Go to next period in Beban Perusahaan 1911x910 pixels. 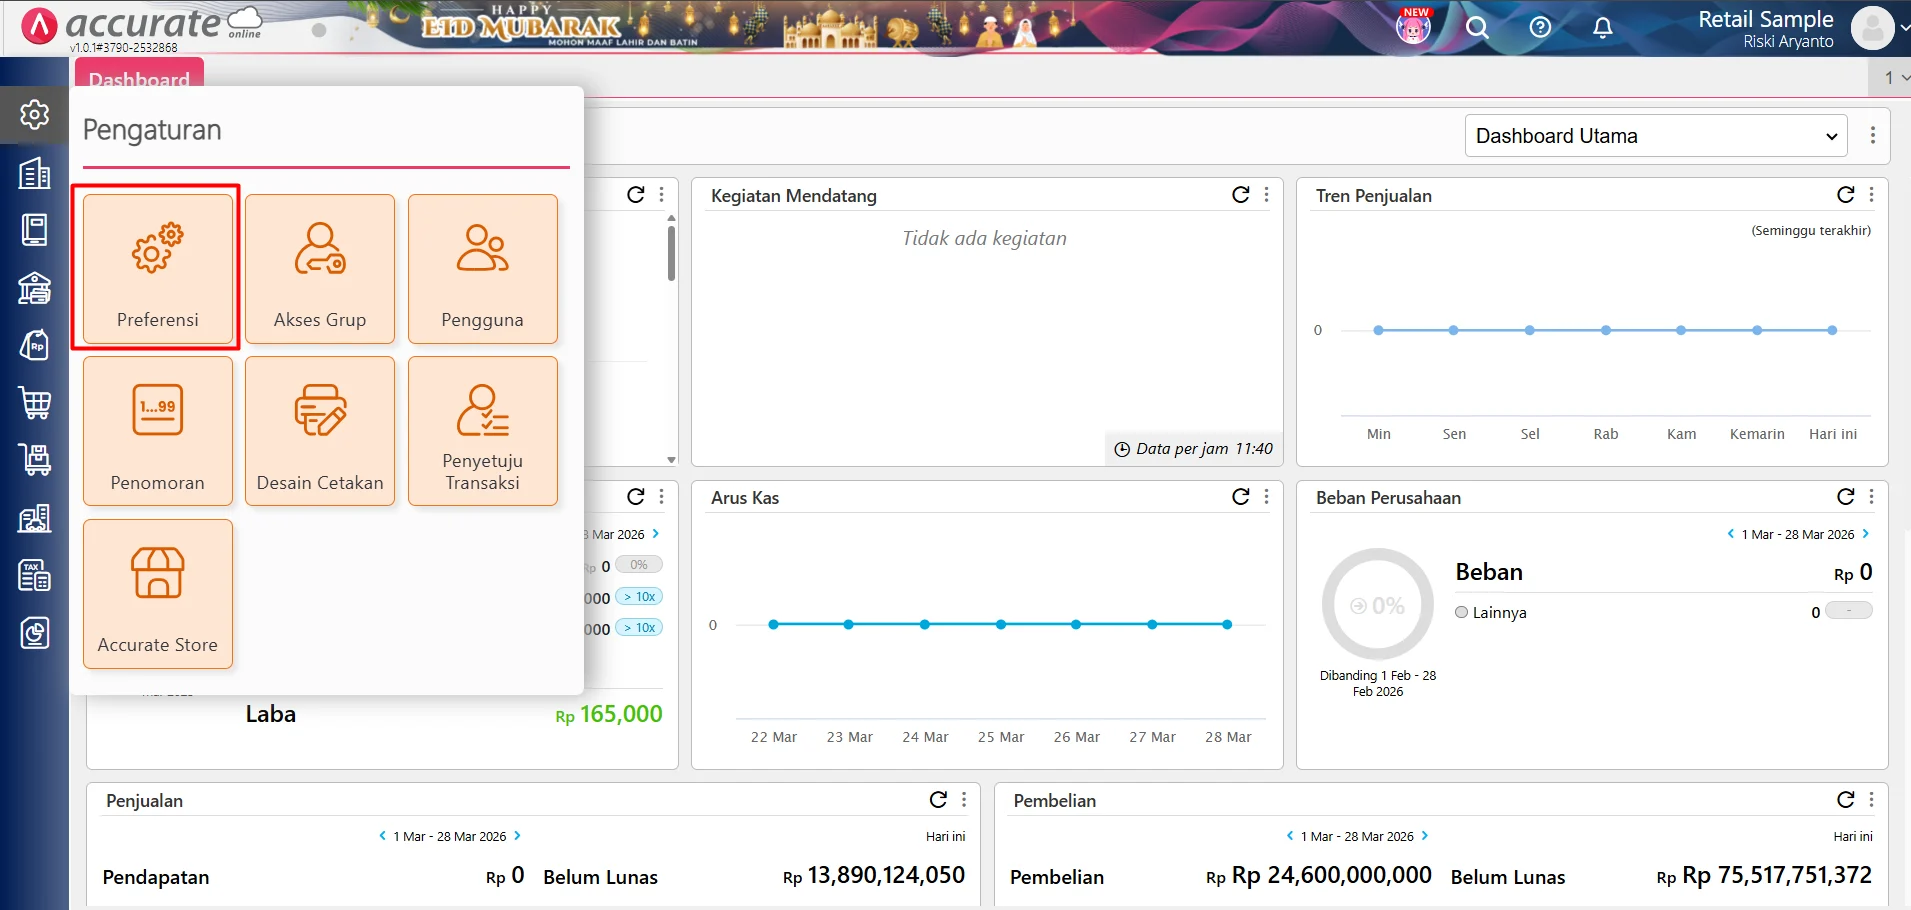point(1866,534)
